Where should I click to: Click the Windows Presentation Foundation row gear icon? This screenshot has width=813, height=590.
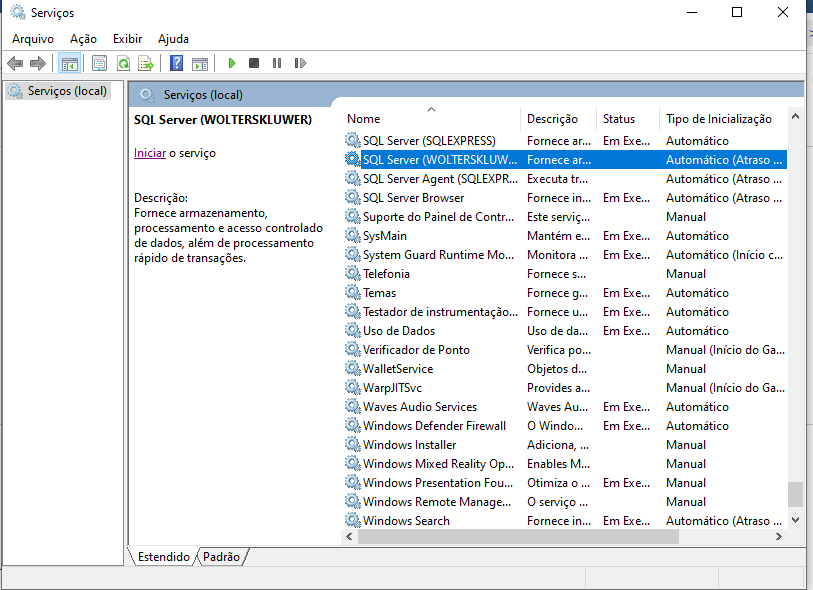point(353,482)
